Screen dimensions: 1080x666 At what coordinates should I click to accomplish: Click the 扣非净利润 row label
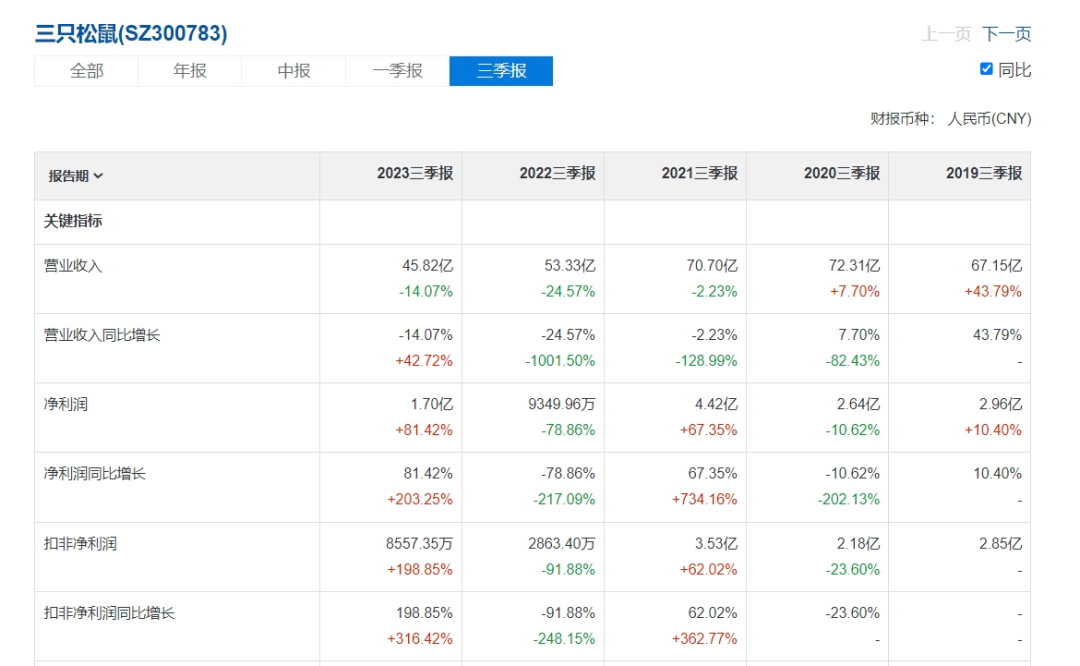(80, 544)
